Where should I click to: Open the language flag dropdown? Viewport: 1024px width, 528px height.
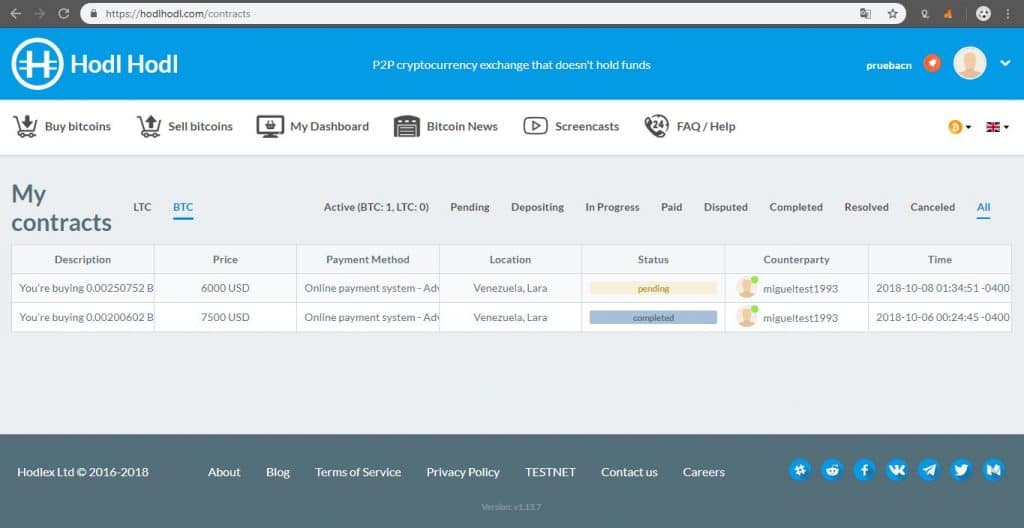point(997,127)
